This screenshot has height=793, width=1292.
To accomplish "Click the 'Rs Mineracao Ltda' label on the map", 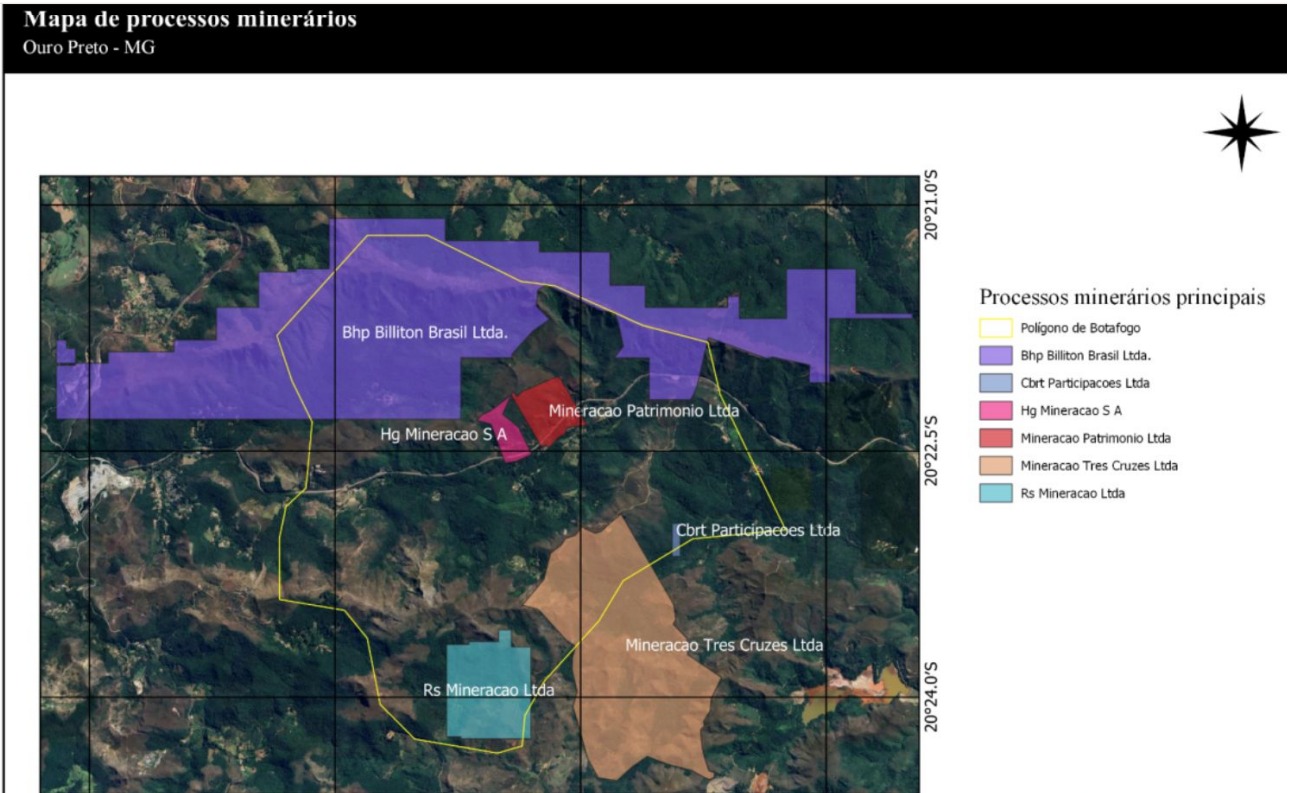I will [x=488, y=690].
